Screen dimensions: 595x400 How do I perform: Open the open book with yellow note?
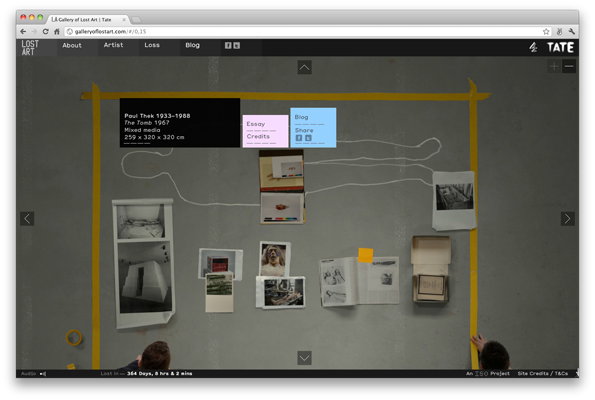click(x=360, y=280)
